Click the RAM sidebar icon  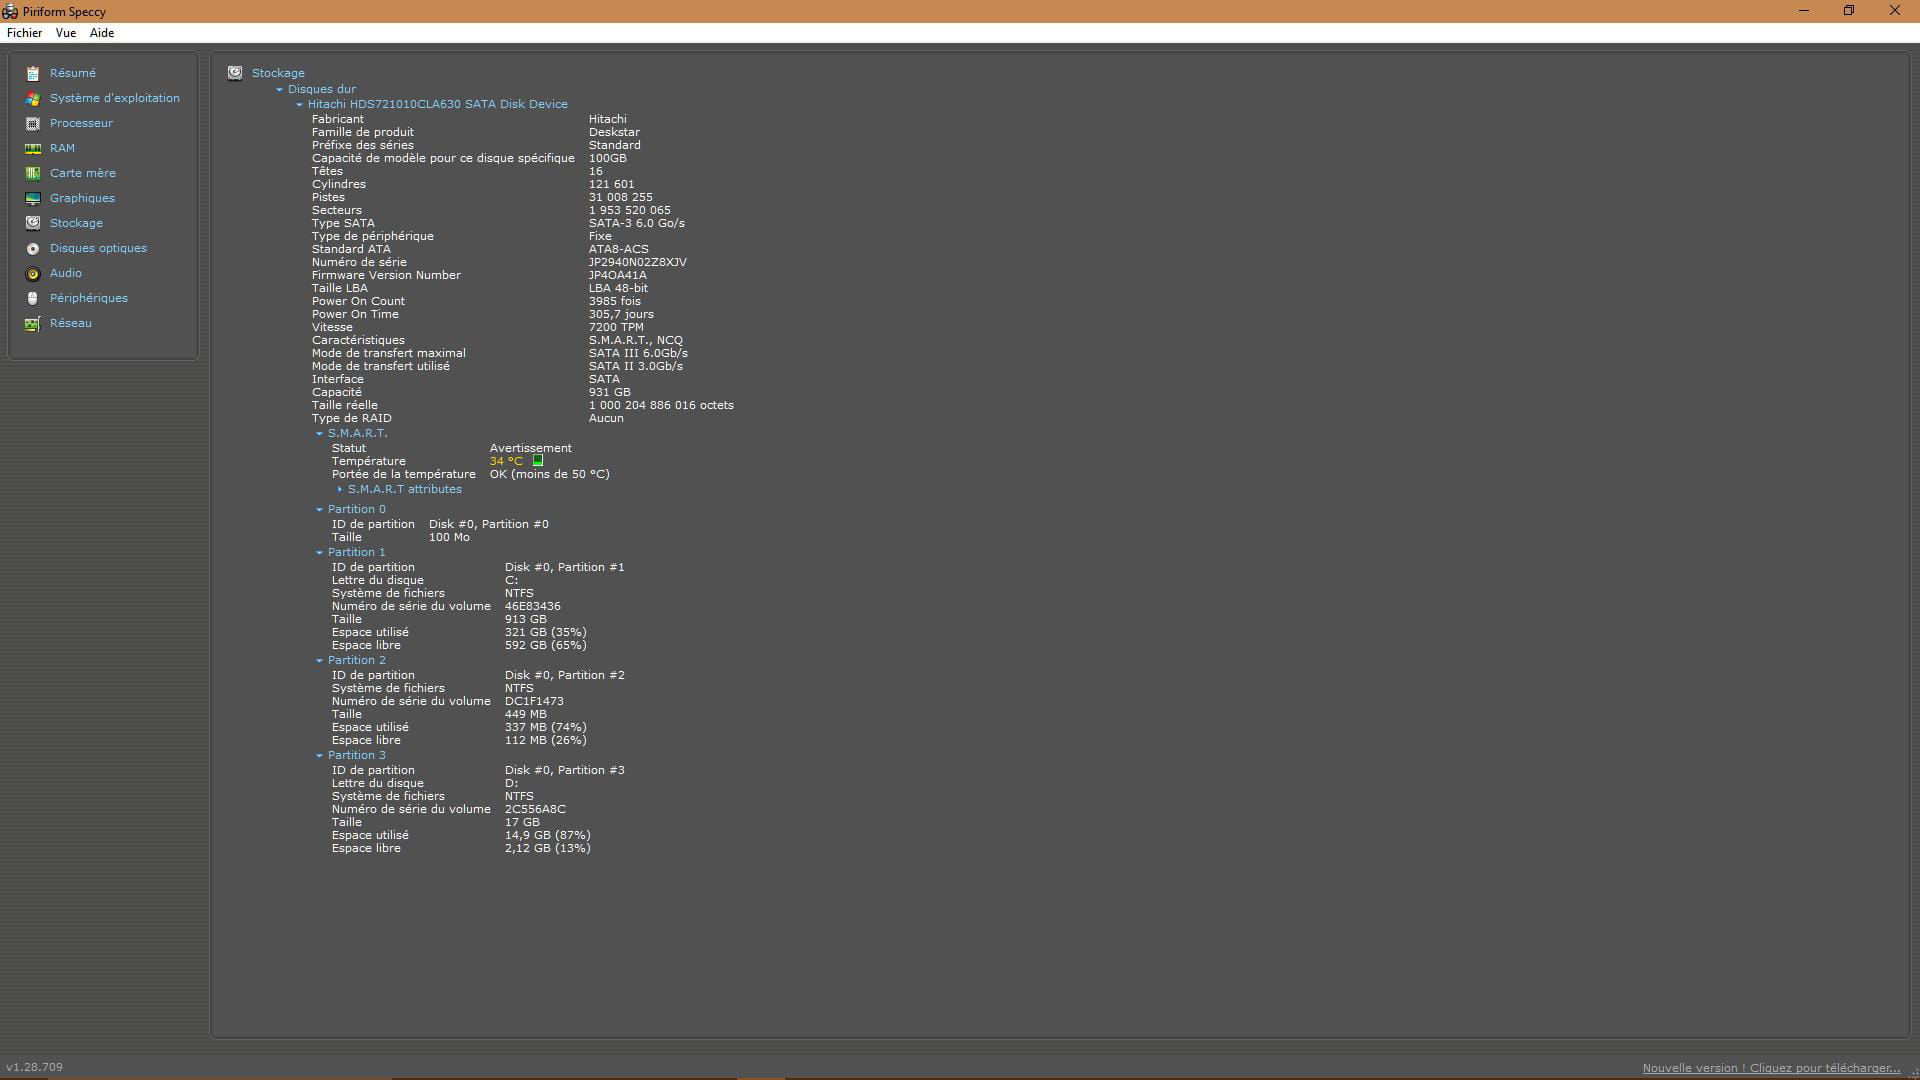pos(33,148)
